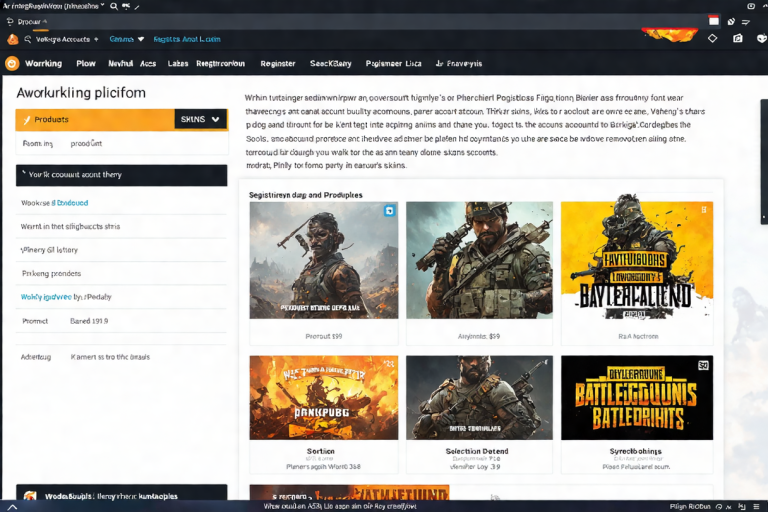Image resolution: width=768 pixels, height=512 pixels.
Task: Click the search magnifier in the title bar
Action: pyautogui.click(x=114, y=6)
